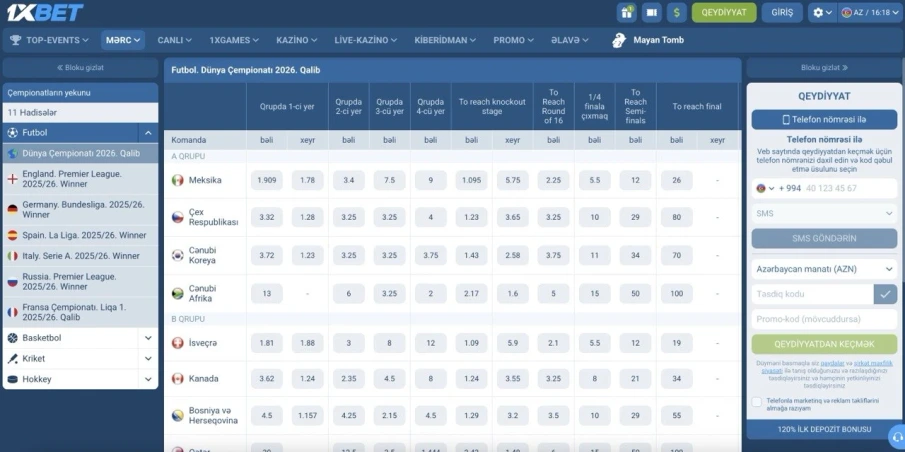Screen dimensions: 905x452
Task: Expand the Kriket section
Action: tap(148, 359)
